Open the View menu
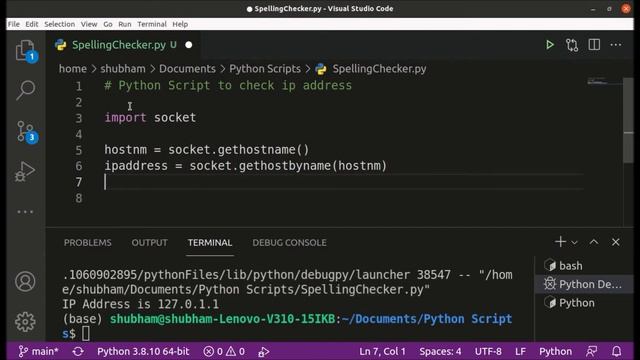The width and height of the screenshot is (640, 360). (89, 24)
